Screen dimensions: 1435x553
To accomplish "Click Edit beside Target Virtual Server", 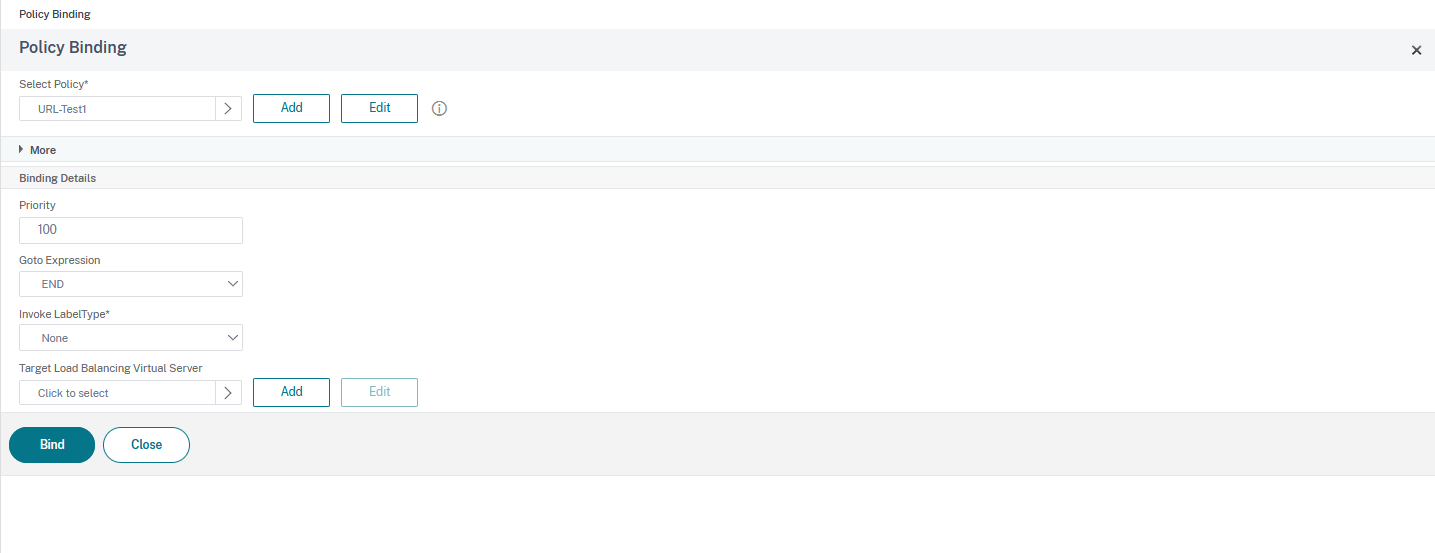I will (379, 392).
